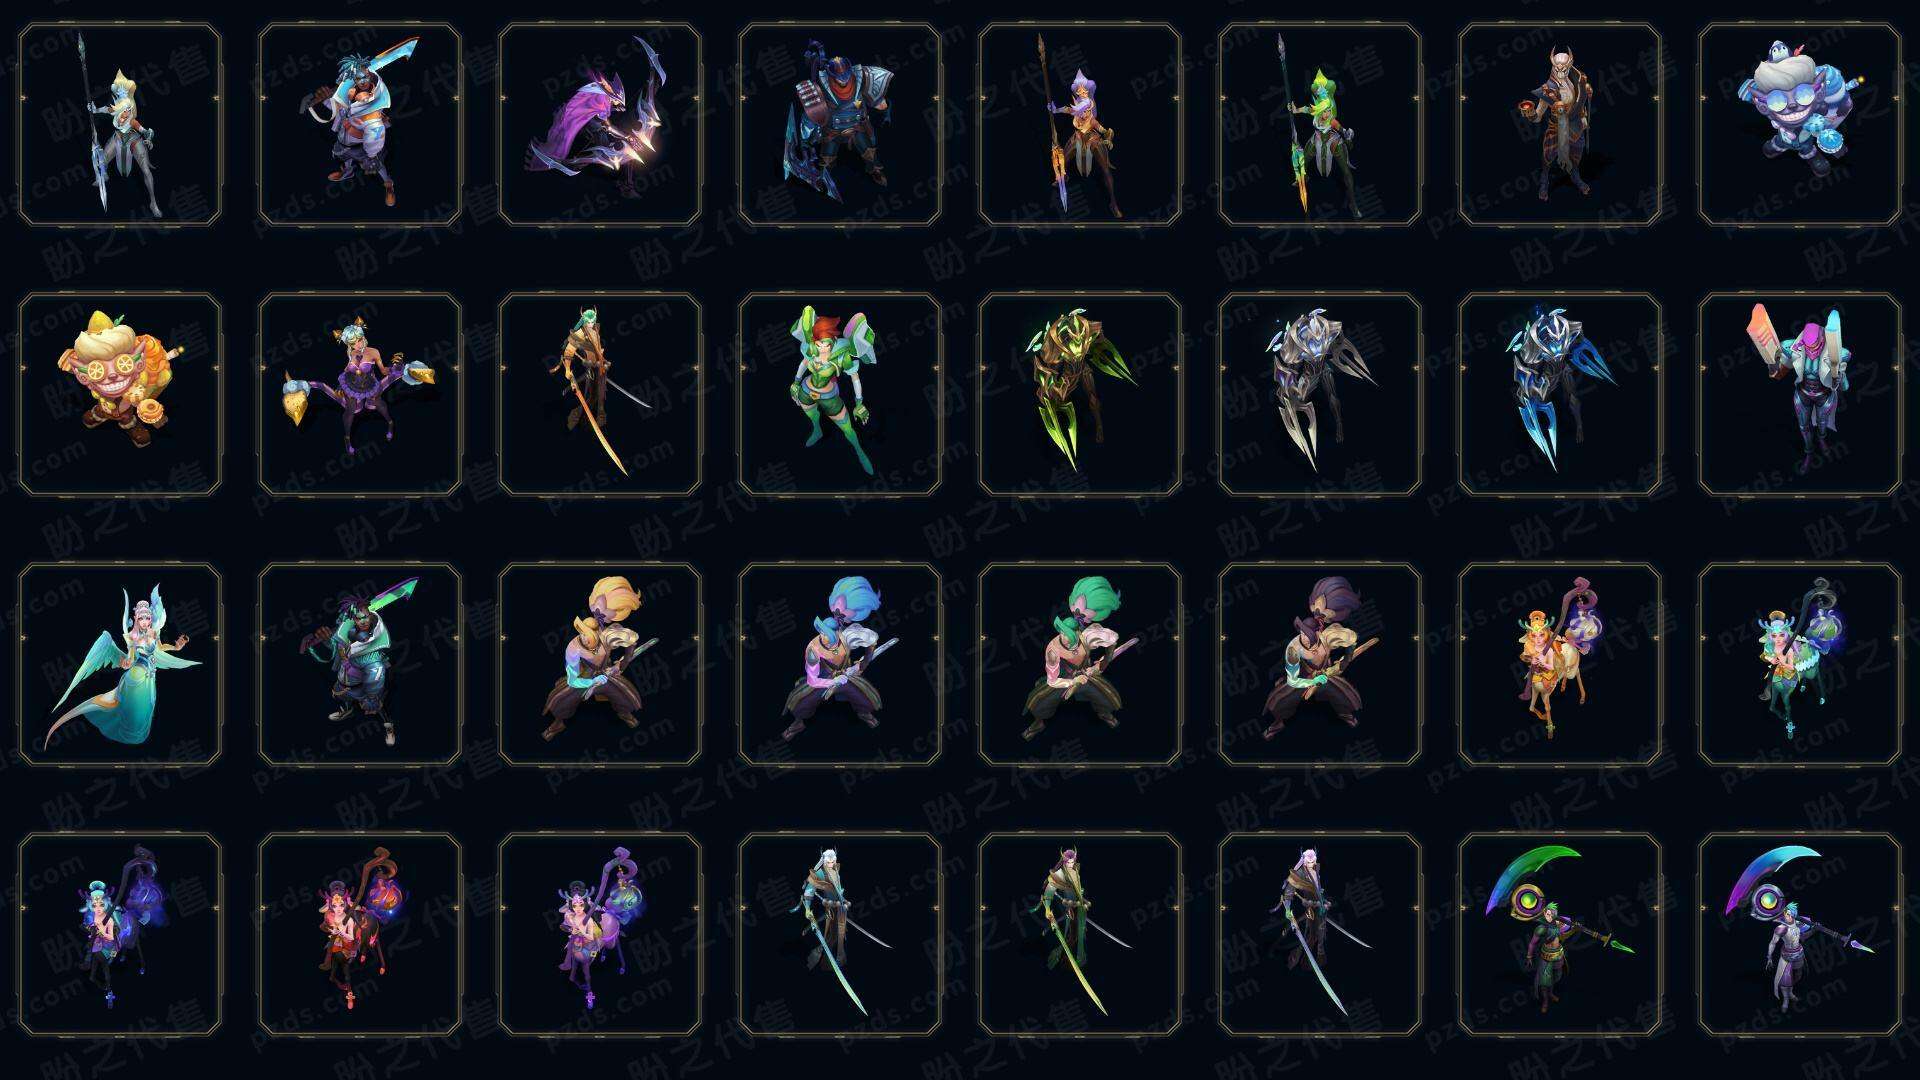
Task: Select the golden deer-rider with purple lantern
Action: click(x=1560, y=664)
